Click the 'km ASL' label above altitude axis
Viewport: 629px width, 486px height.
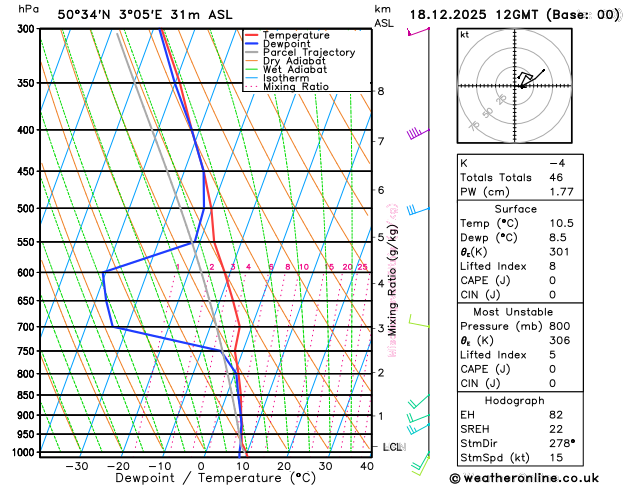[384, 16]
